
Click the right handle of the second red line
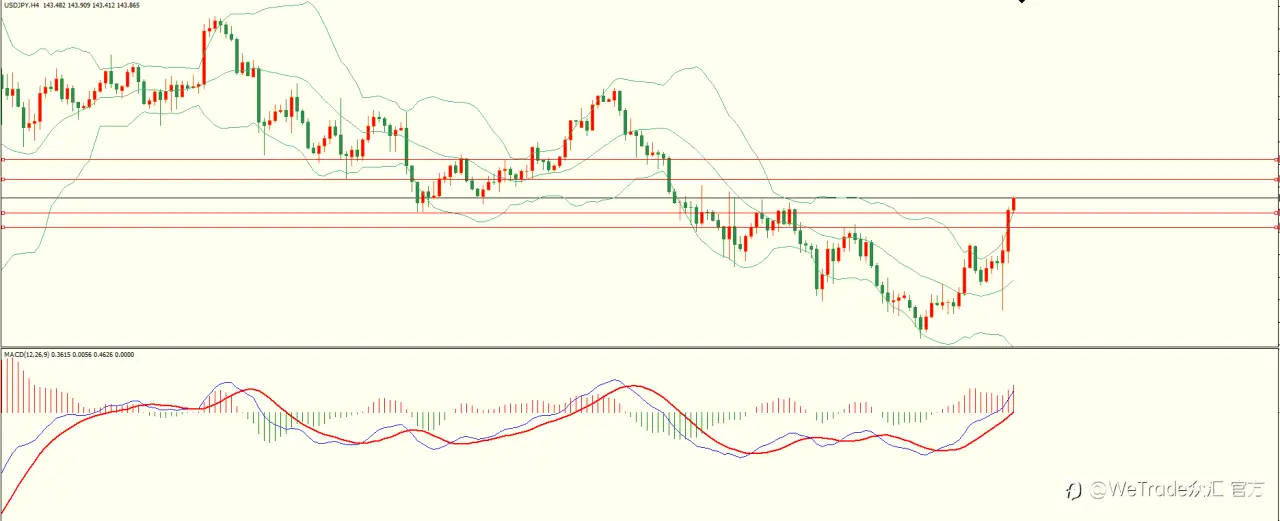pos(1277,179)
